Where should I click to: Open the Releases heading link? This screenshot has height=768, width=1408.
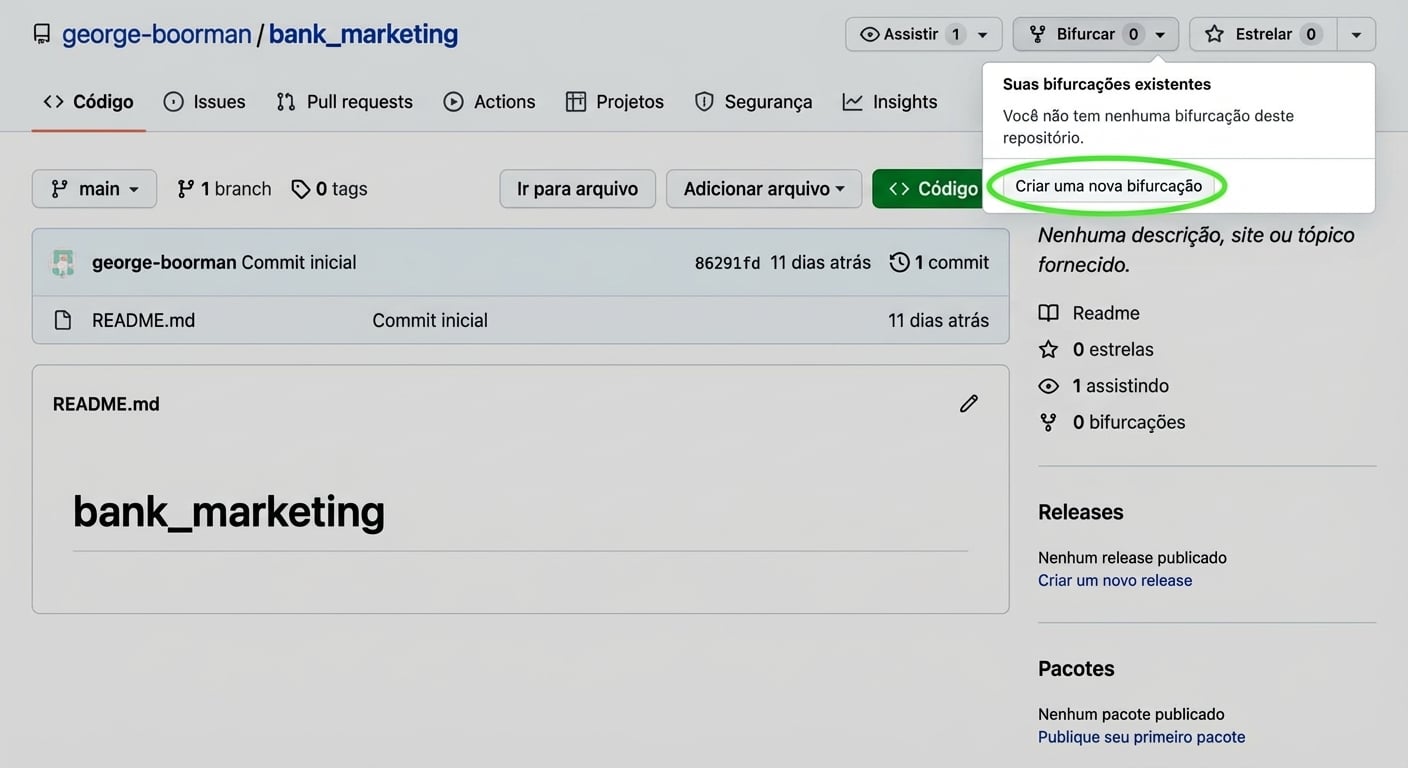click(x=1081, y=512)
